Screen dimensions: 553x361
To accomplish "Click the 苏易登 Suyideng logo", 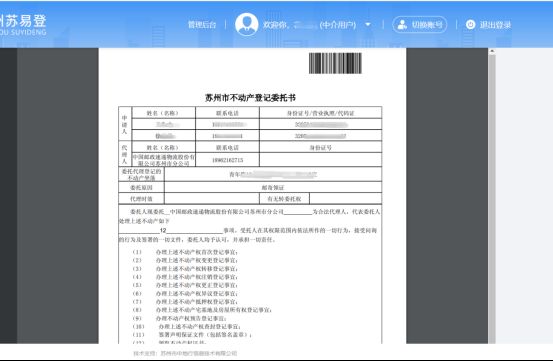I will (x=23, y=25).
